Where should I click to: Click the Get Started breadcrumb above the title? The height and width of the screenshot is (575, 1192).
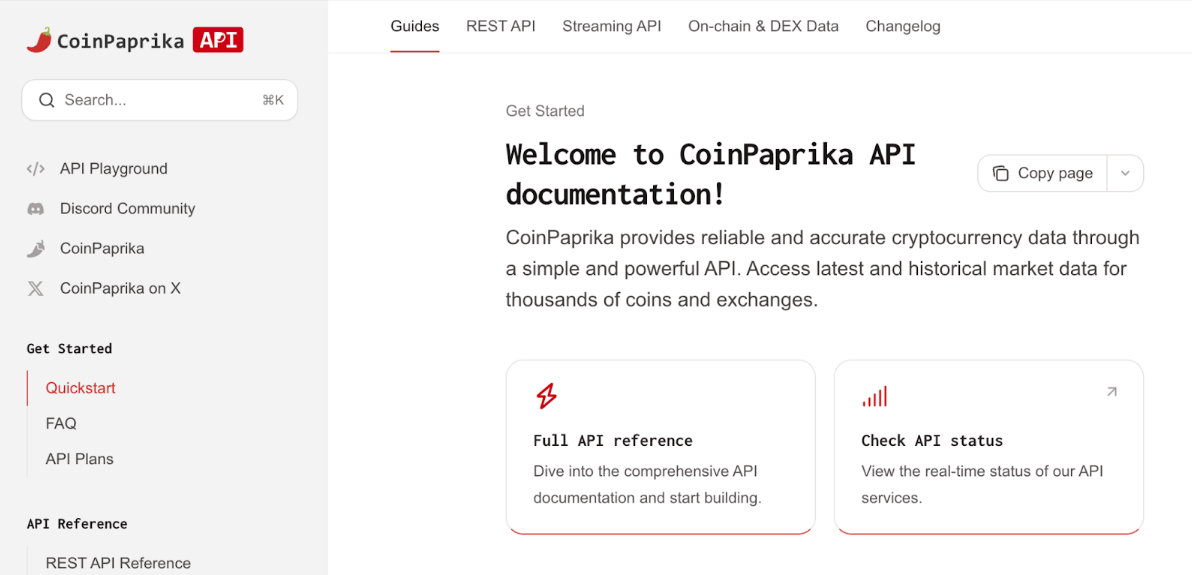[x=545, y=111]
